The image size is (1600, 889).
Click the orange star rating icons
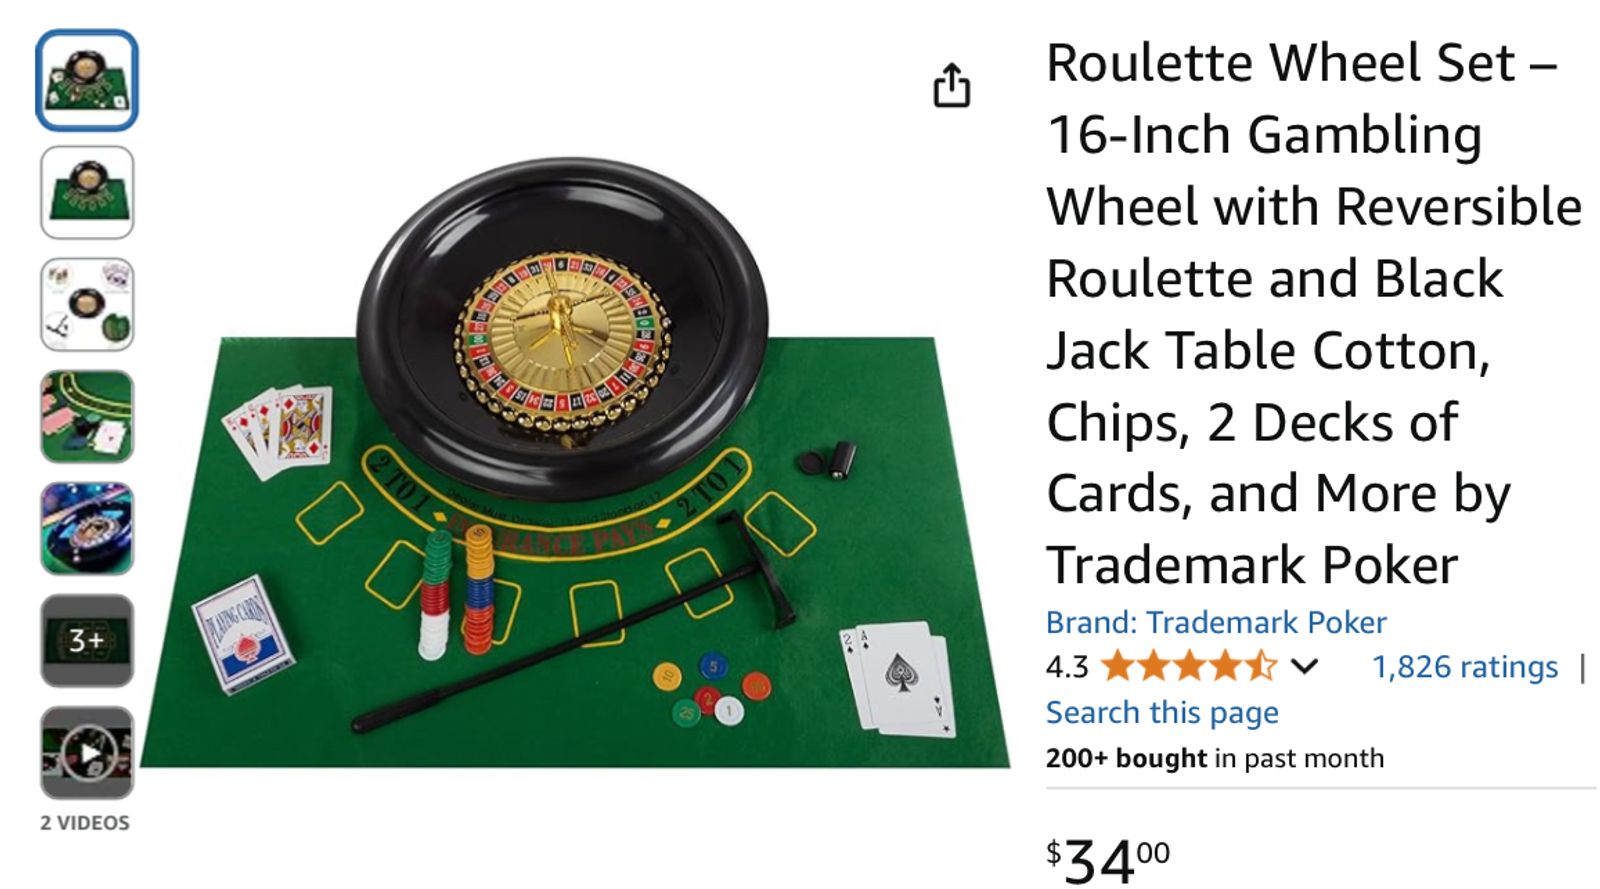click(1188, 666)
